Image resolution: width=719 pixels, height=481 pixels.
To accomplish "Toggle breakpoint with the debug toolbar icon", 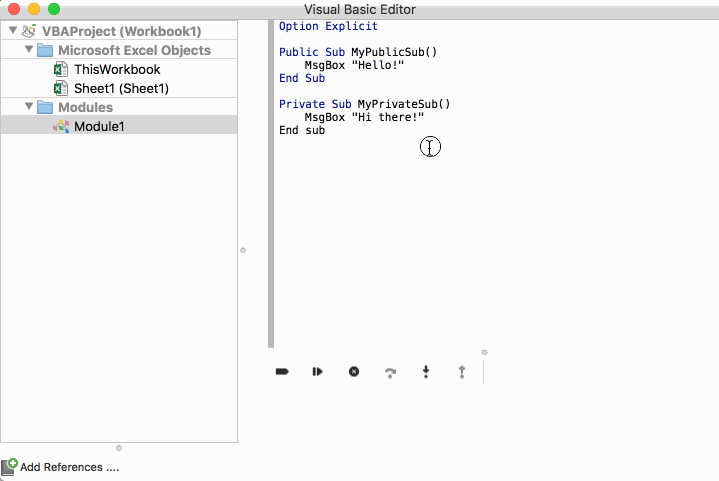I will (x=282, y=371).
